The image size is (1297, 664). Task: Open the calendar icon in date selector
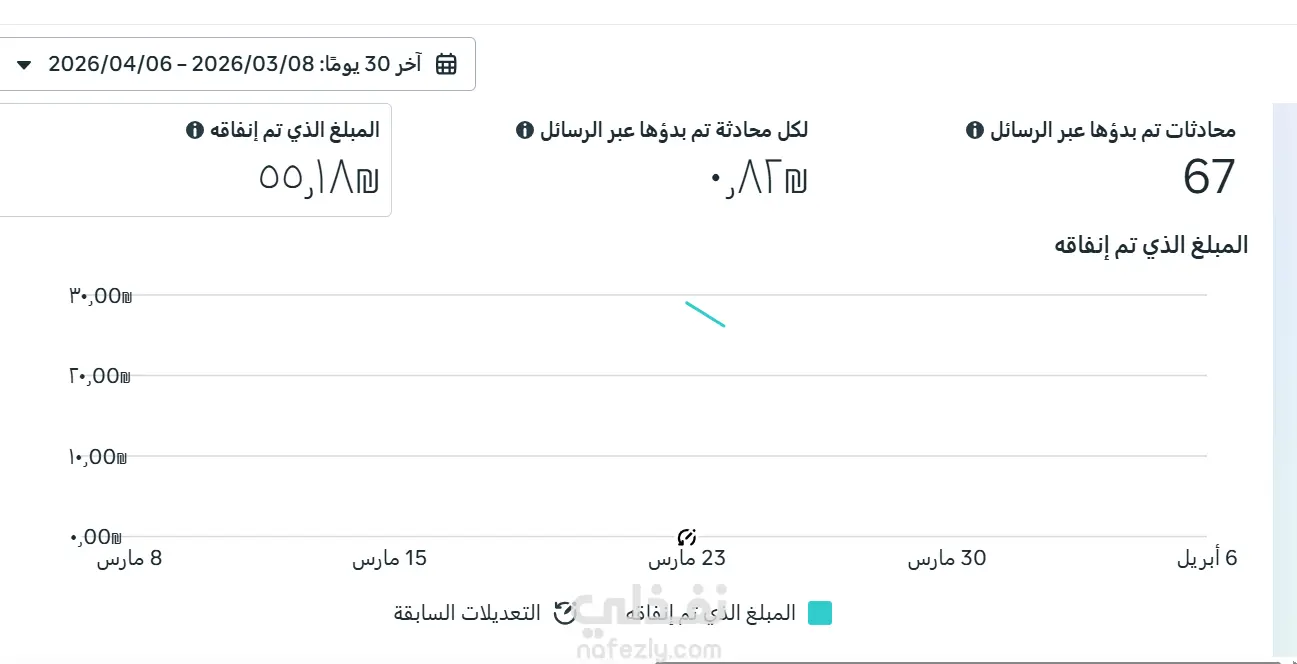point(446,64)
